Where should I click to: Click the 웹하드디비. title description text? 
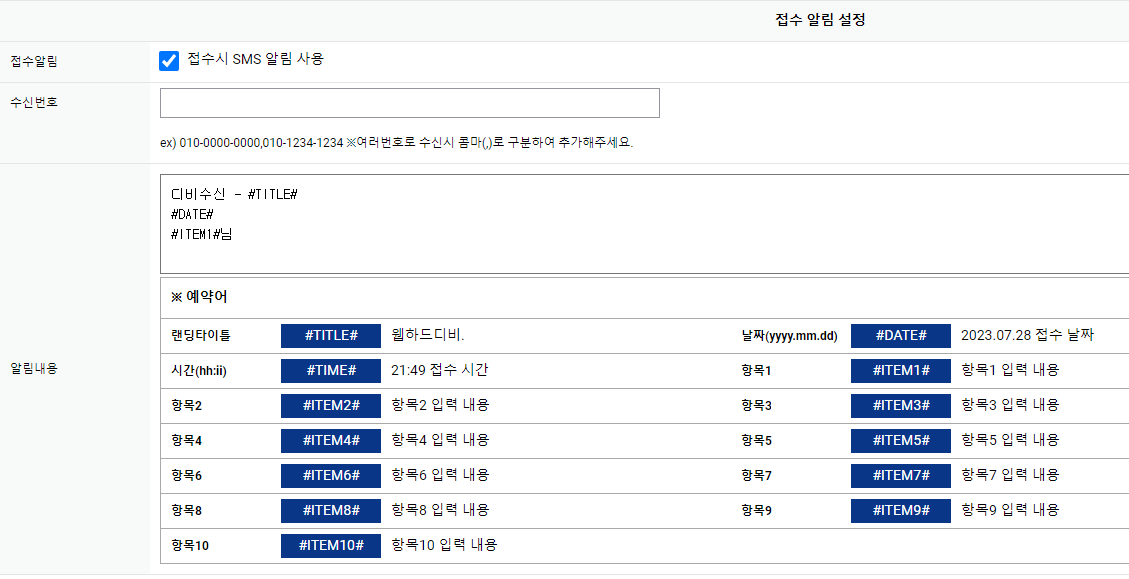coord(428,335)
